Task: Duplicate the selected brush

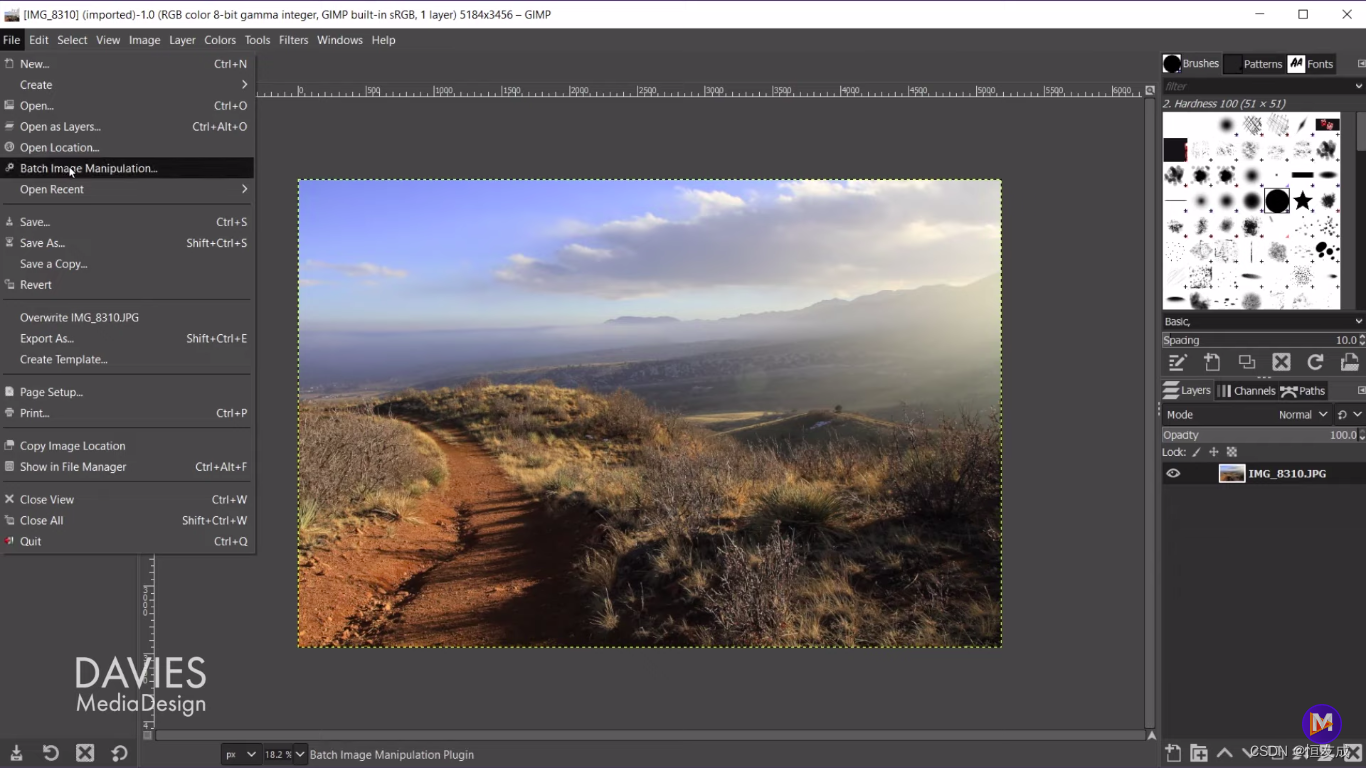Action: point(1247,362)
